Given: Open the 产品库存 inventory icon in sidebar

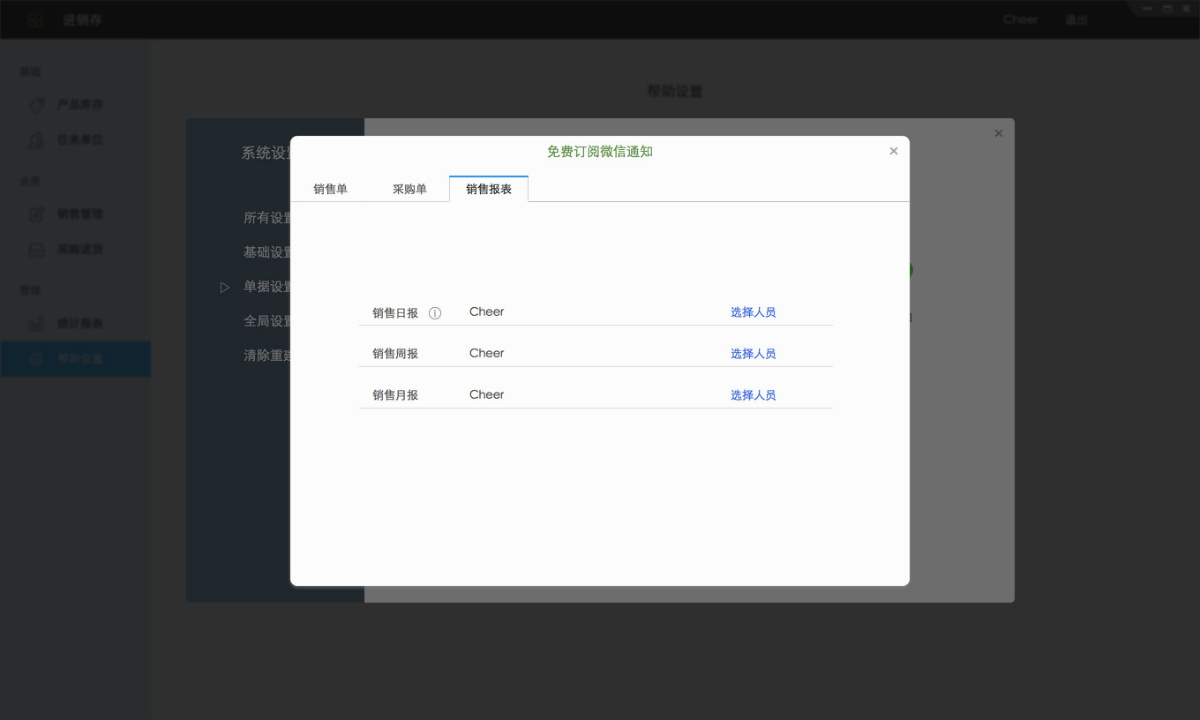Looking at the screenshot, I should 37,104.
